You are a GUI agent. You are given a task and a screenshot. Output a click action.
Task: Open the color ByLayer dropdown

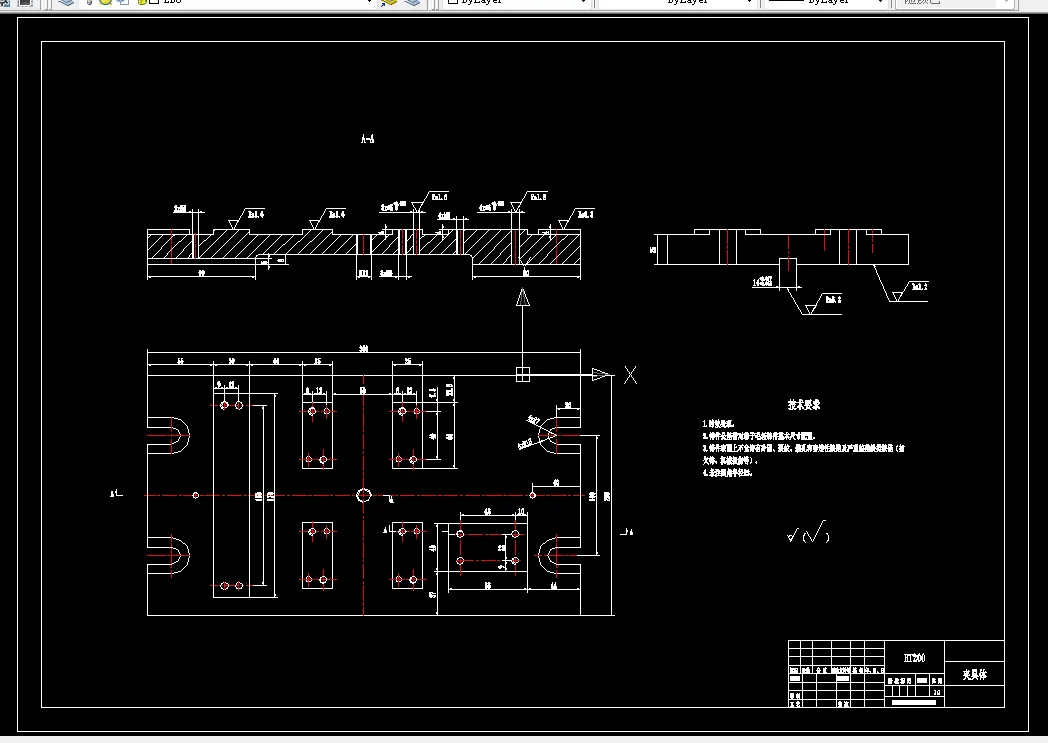click(518, 2)
